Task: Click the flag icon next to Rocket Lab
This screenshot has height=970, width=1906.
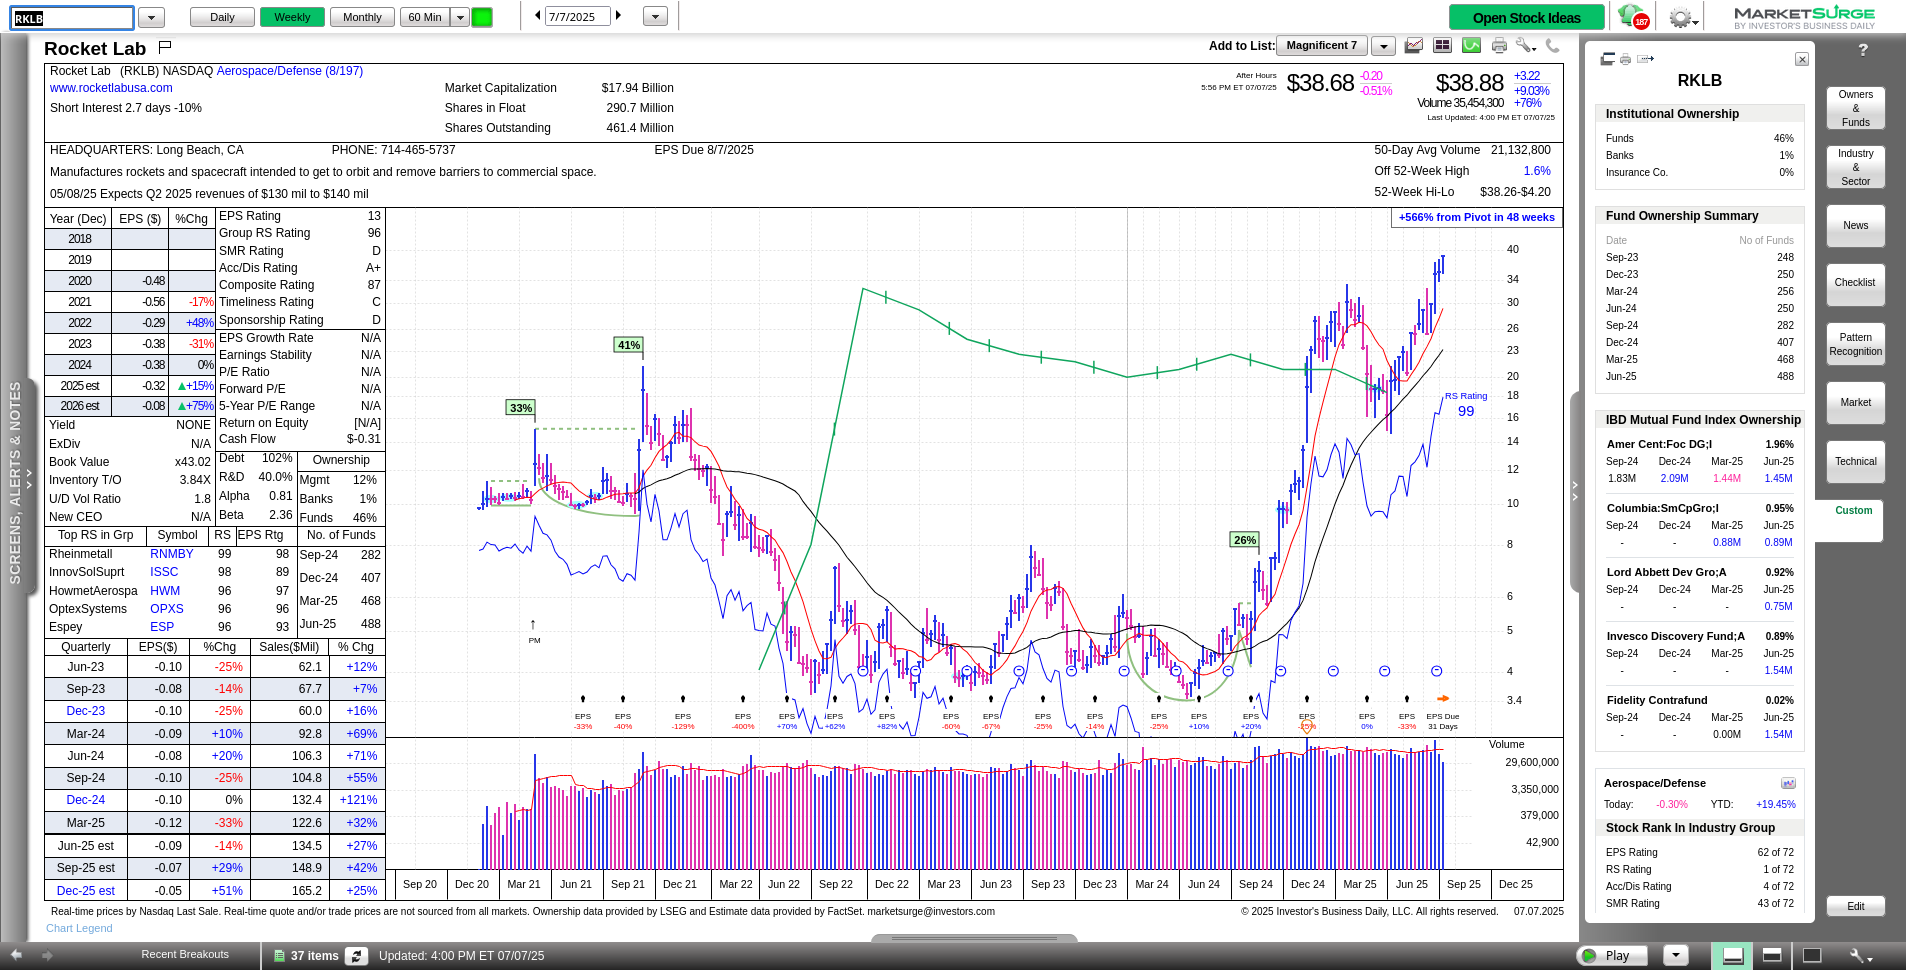Action: [x=165, y=46]
